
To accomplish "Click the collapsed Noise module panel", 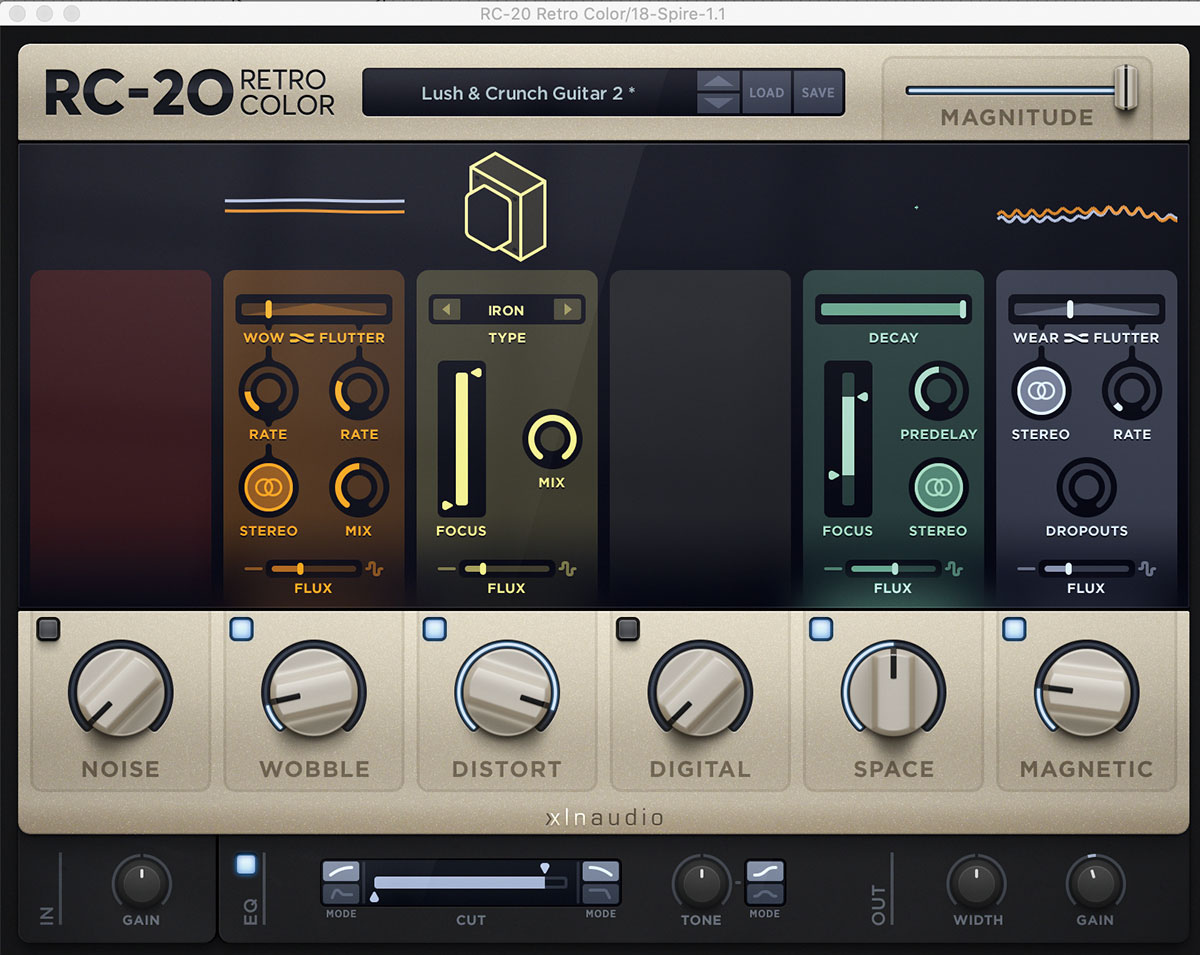I will click(x=121, y=436).
